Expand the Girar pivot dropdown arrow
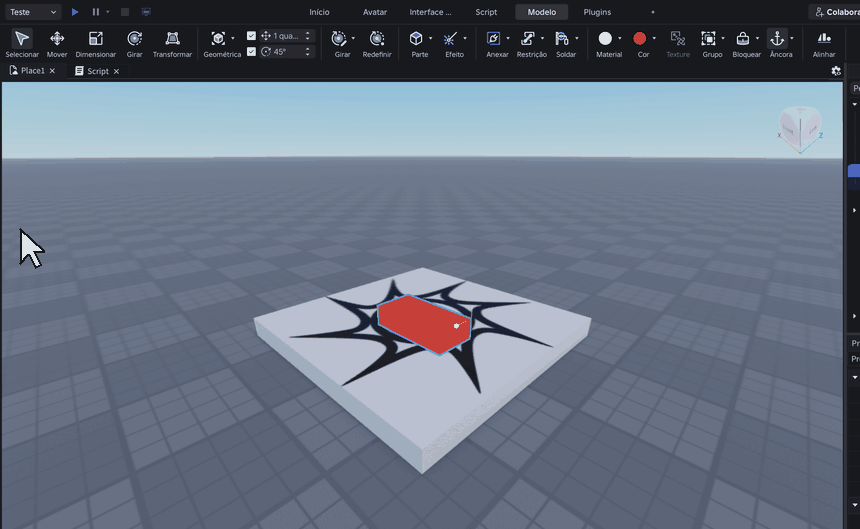The height and width of the screenshot is (529, 860). tap(353, 38)
